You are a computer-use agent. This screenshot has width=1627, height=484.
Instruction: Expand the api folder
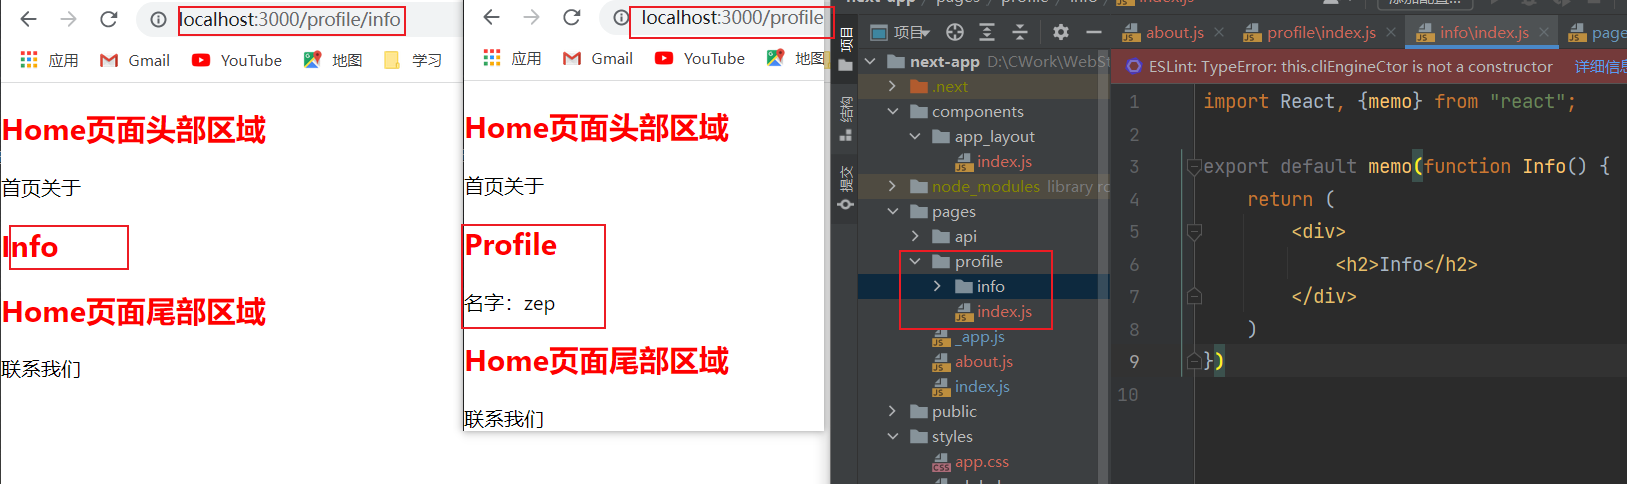(914, 236)
